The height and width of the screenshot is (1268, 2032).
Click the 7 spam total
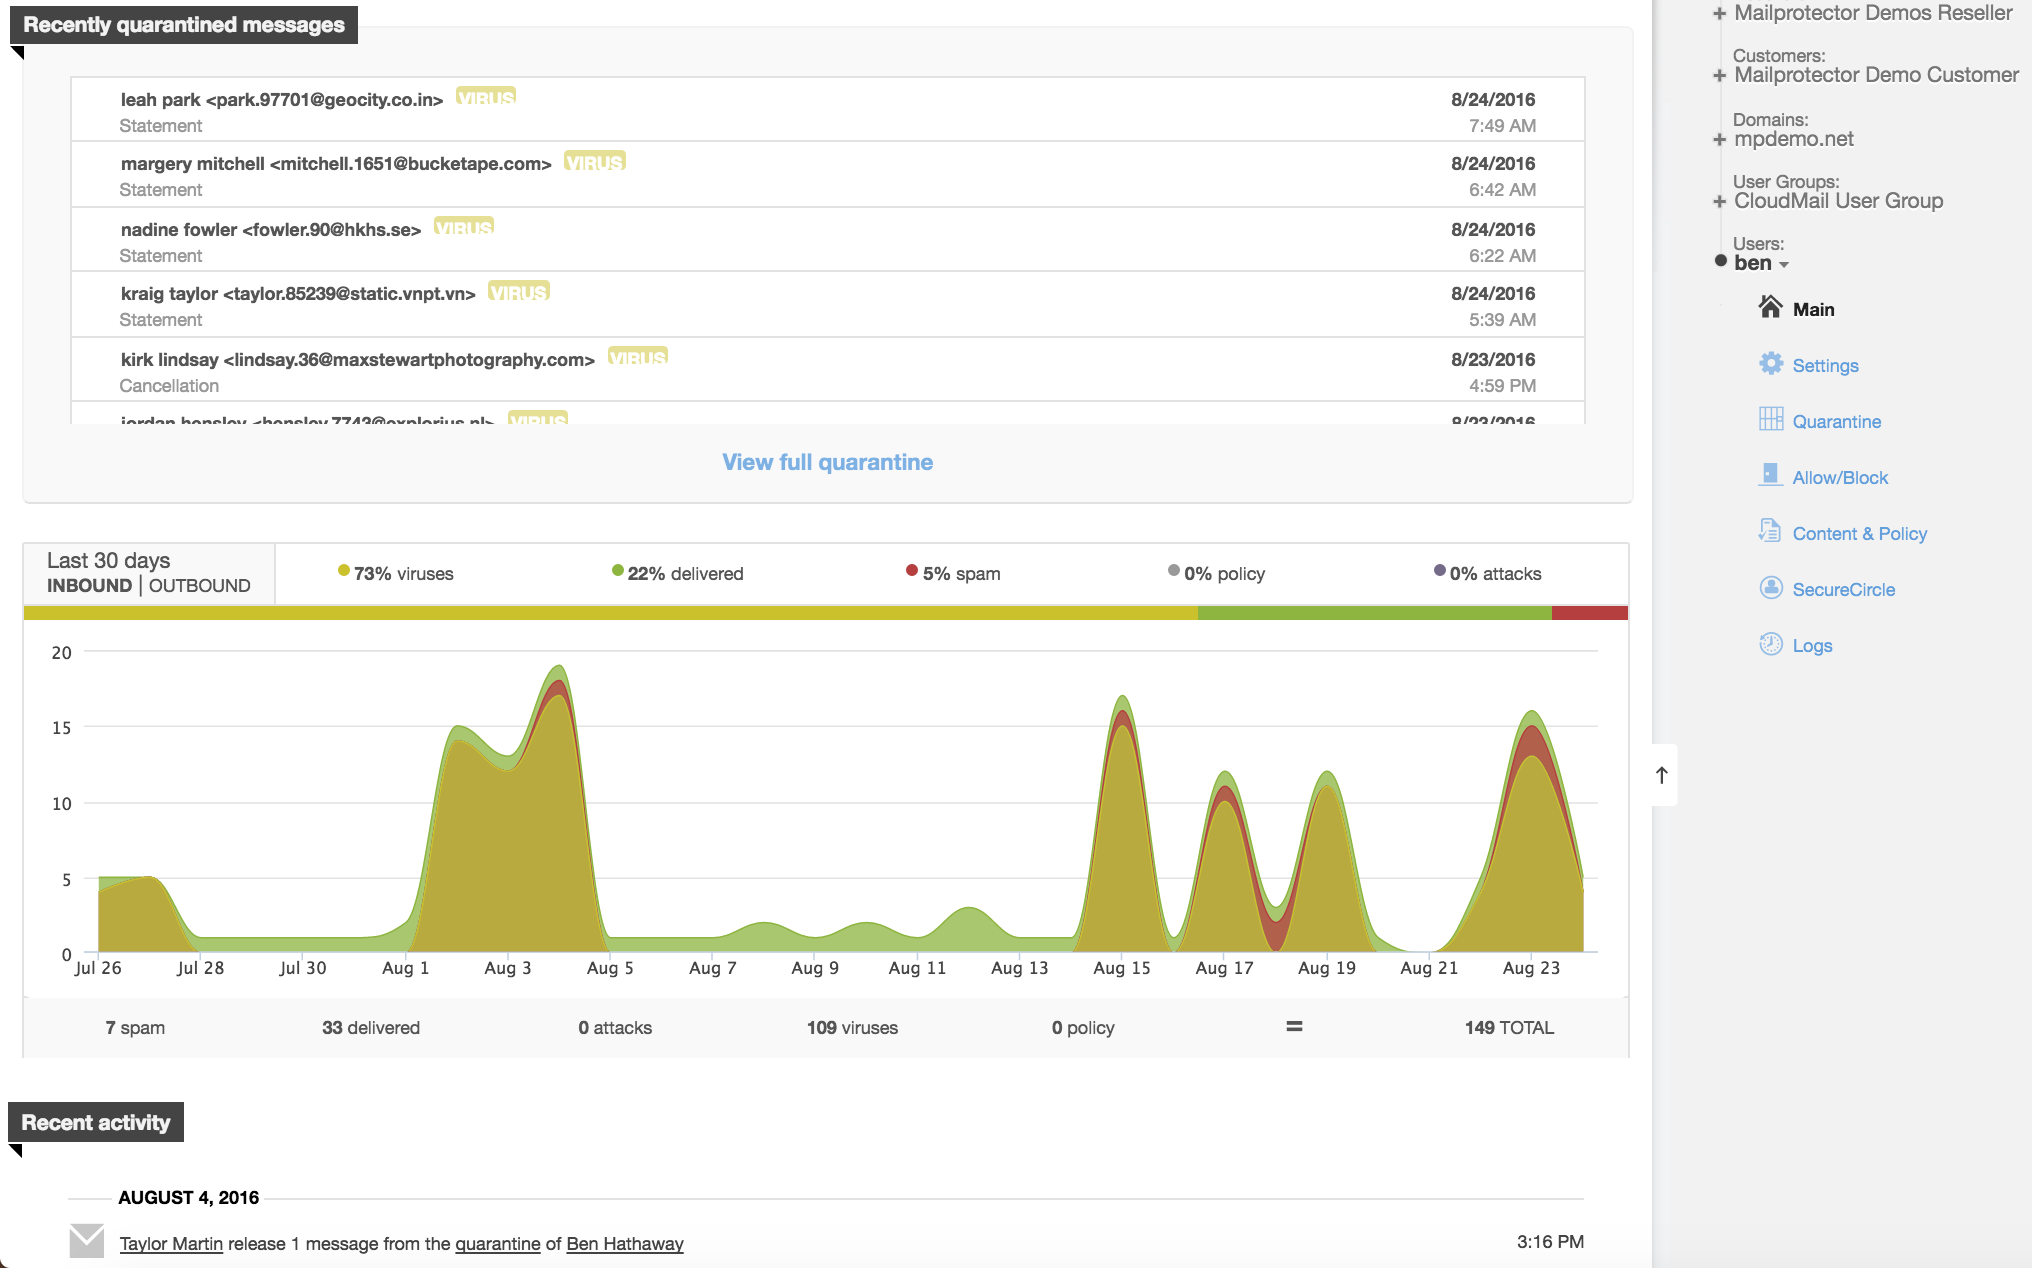coord(135,1028)
